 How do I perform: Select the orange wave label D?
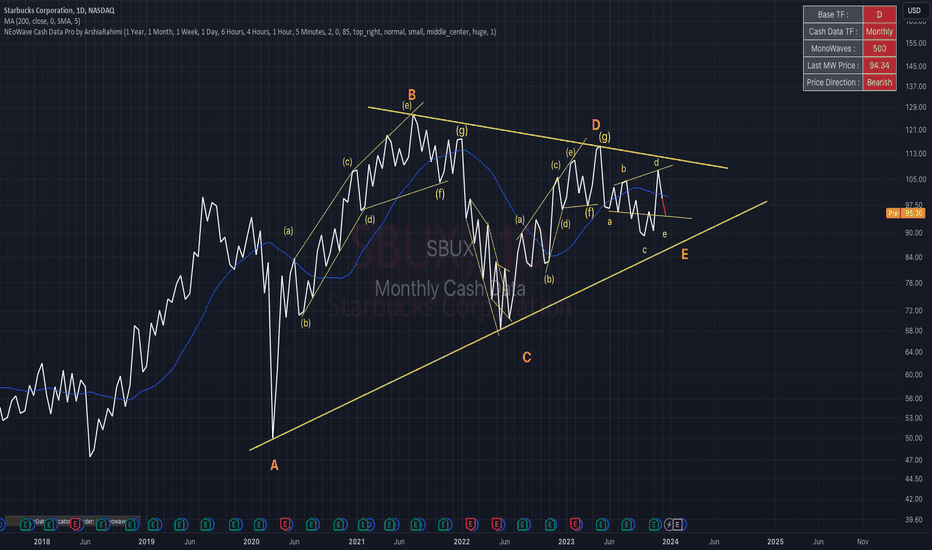[596, 124]
